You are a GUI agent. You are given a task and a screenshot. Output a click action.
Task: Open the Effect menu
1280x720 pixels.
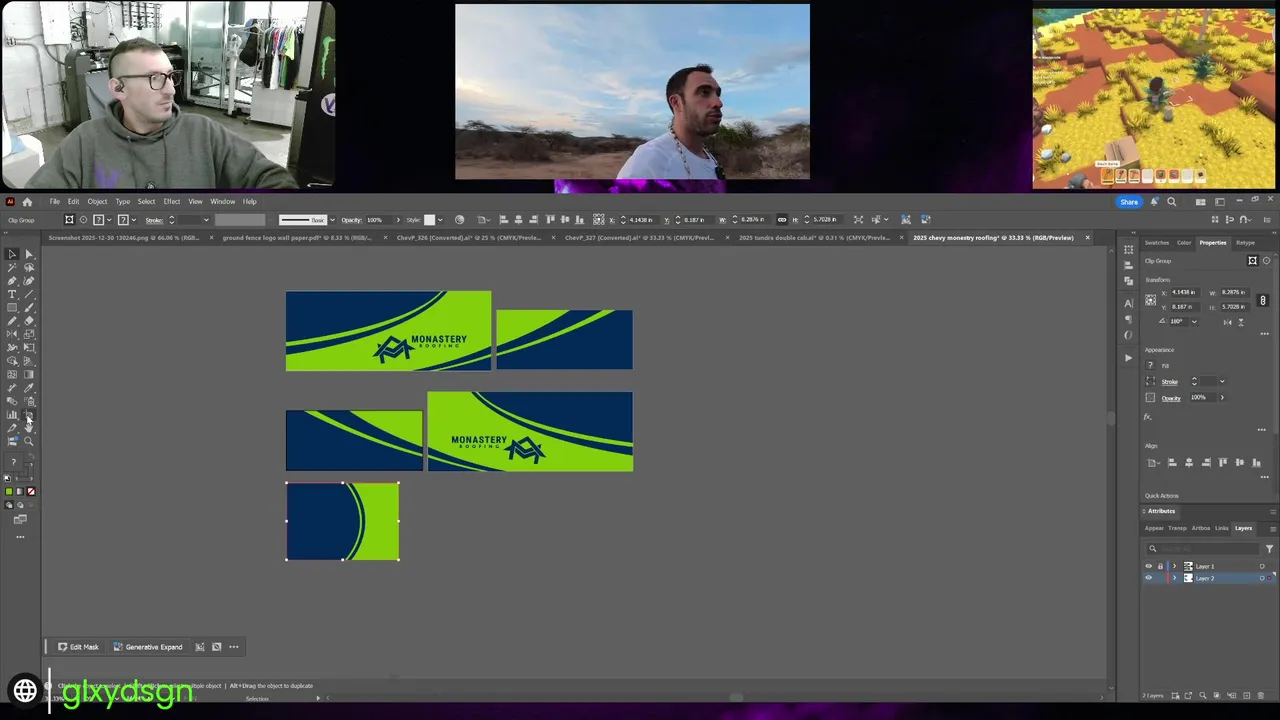click(x=172, y=201)
